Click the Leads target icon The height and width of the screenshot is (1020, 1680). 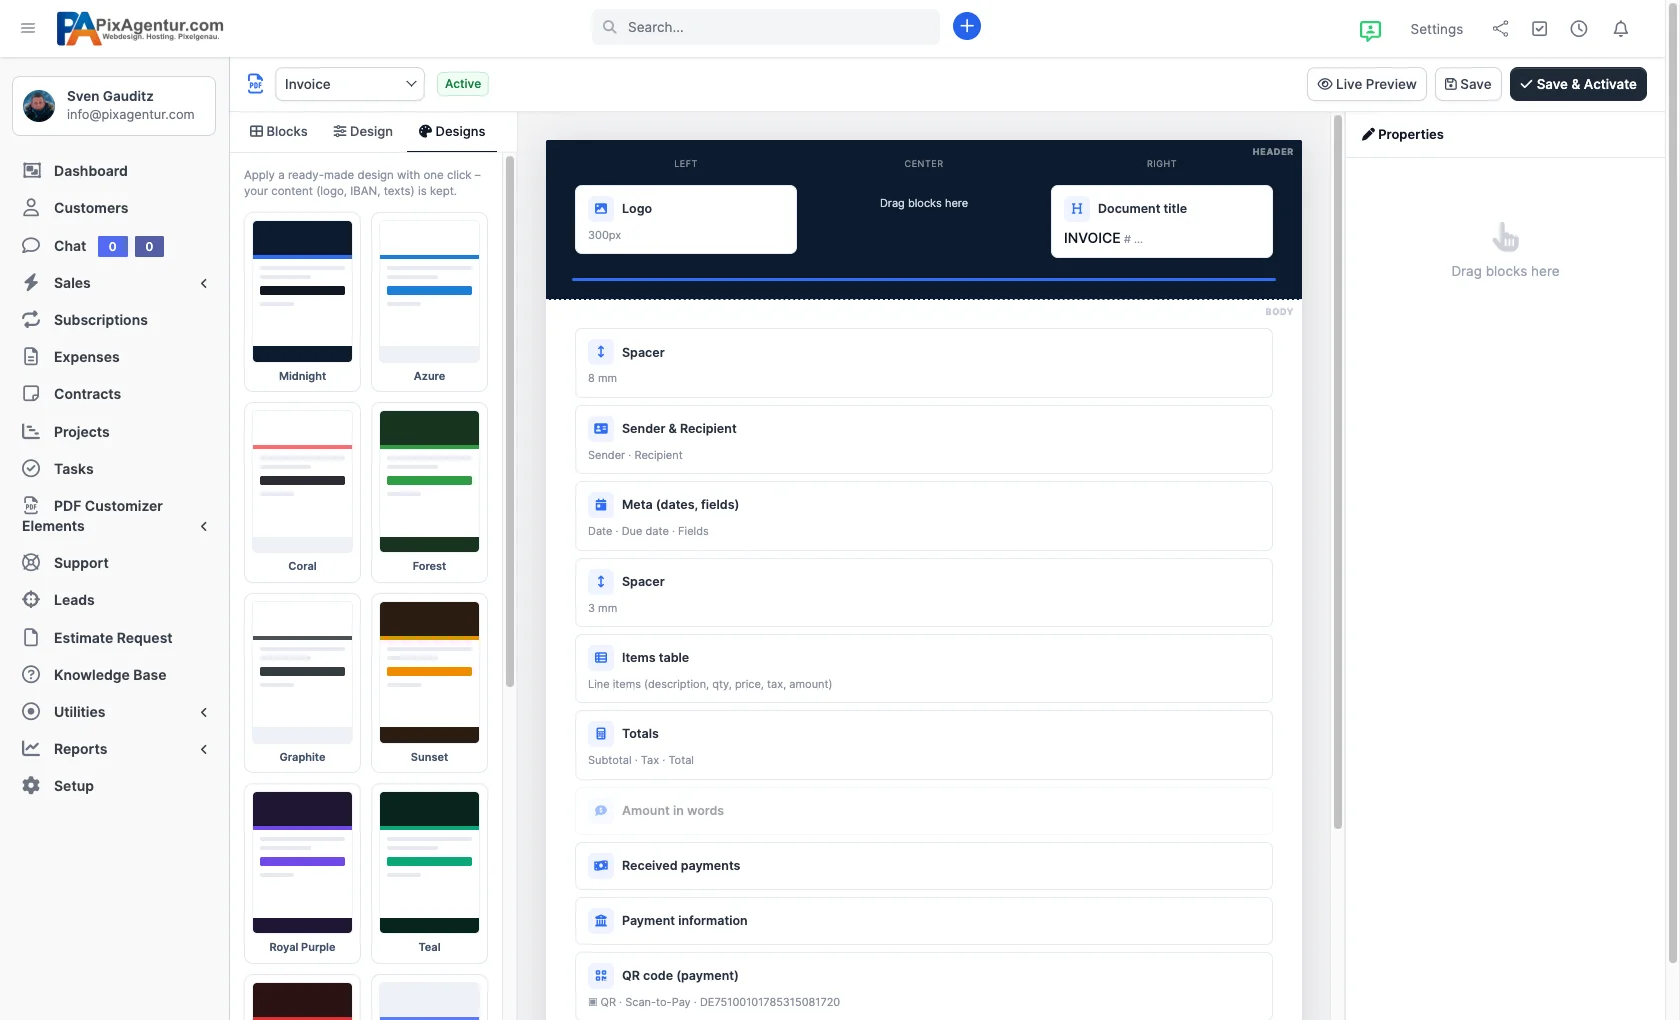coord(32,600)
